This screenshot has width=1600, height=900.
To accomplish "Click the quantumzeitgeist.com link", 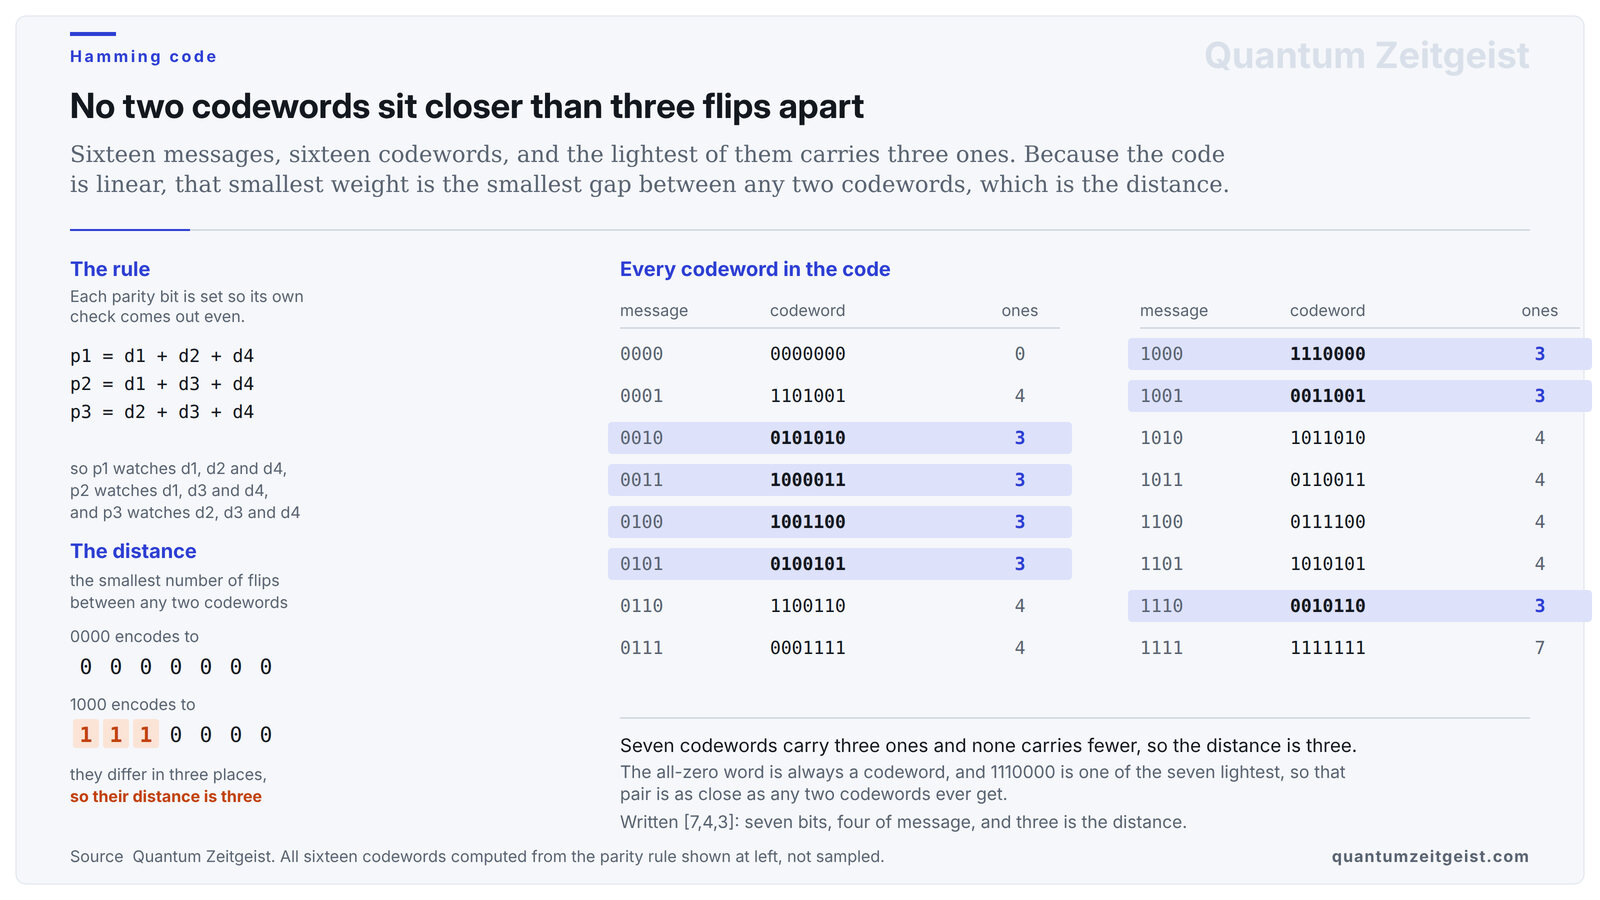I will click(1430, 856).
